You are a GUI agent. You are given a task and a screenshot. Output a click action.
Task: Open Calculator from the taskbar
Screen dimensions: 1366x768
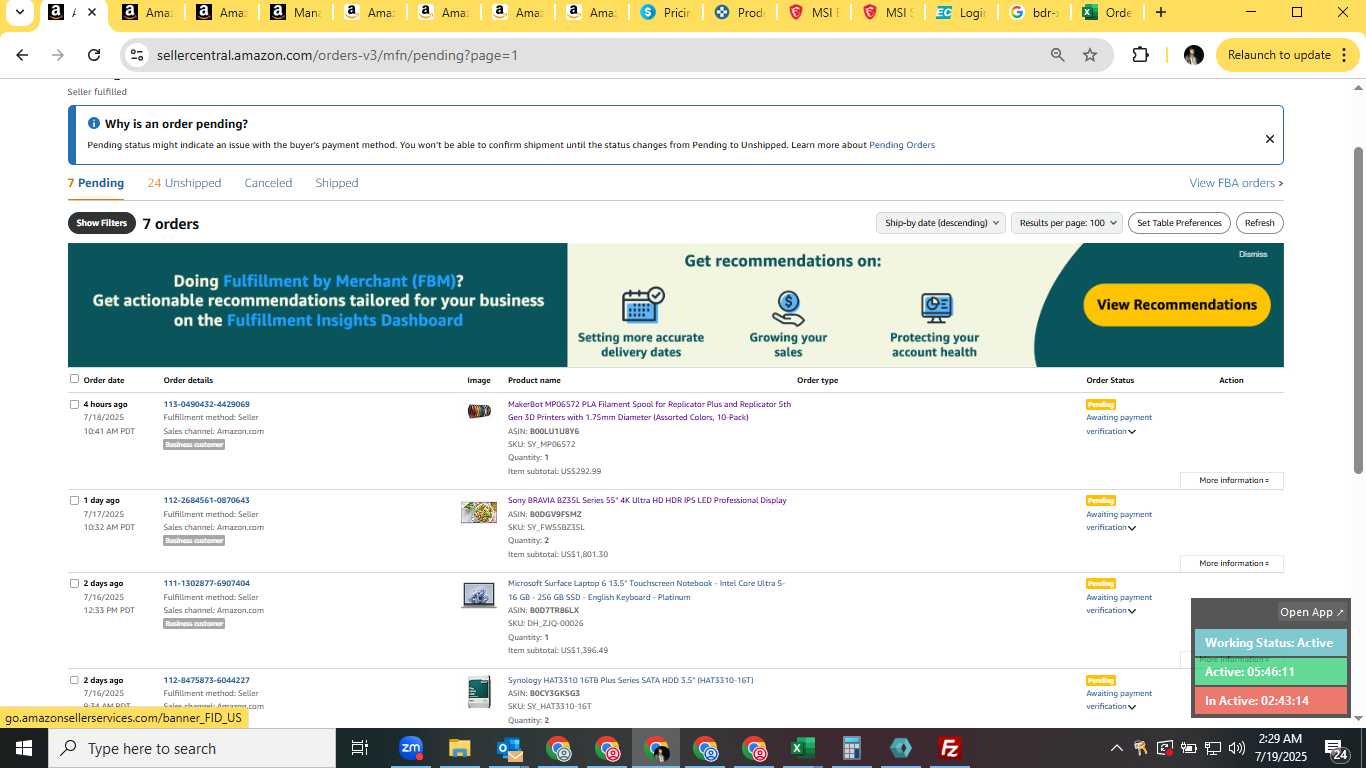(851, 748)
